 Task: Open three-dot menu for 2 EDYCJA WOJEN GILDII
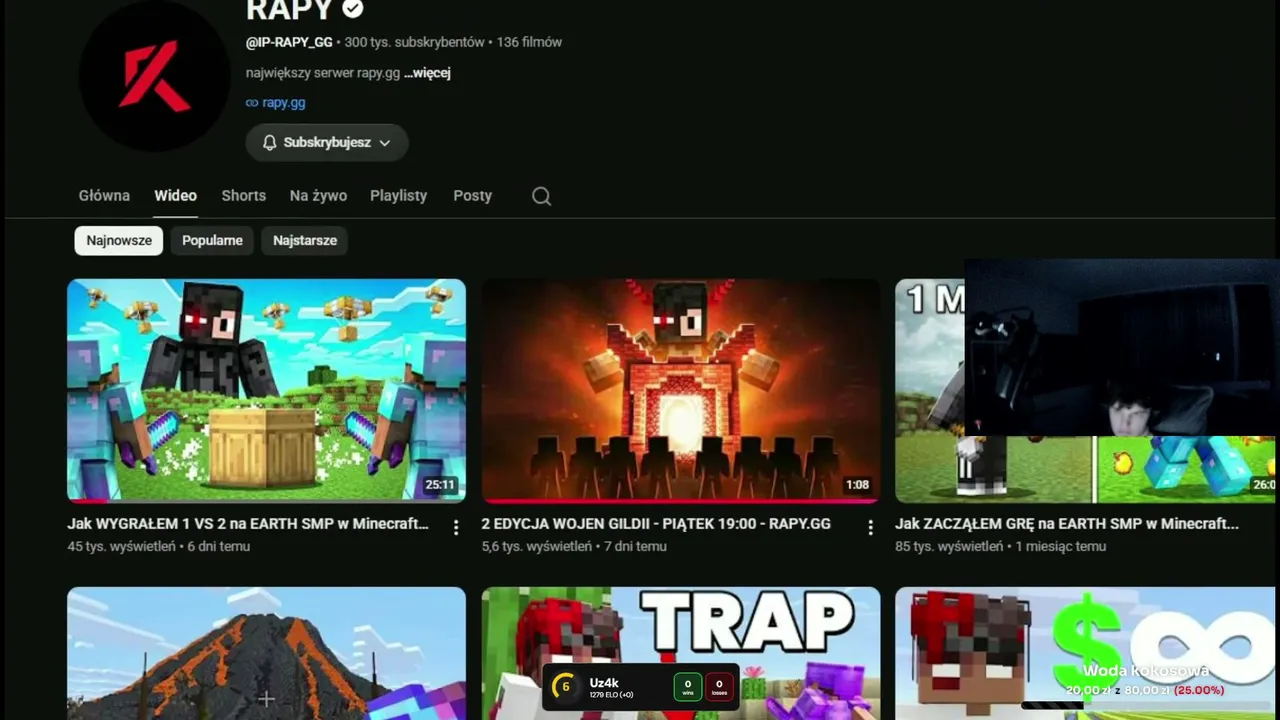point(870,527)
